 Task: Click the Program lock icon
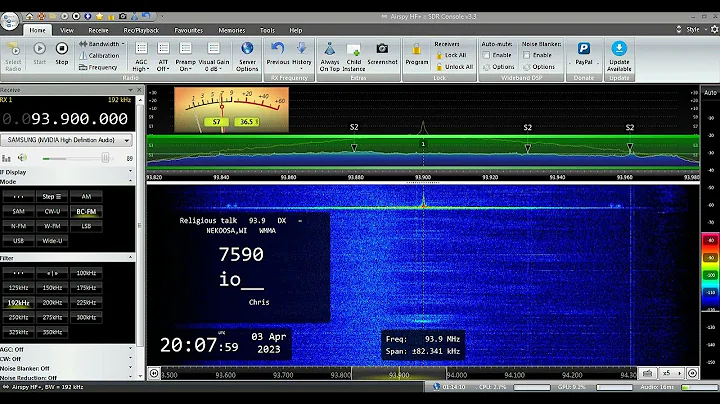click(416, 49)
